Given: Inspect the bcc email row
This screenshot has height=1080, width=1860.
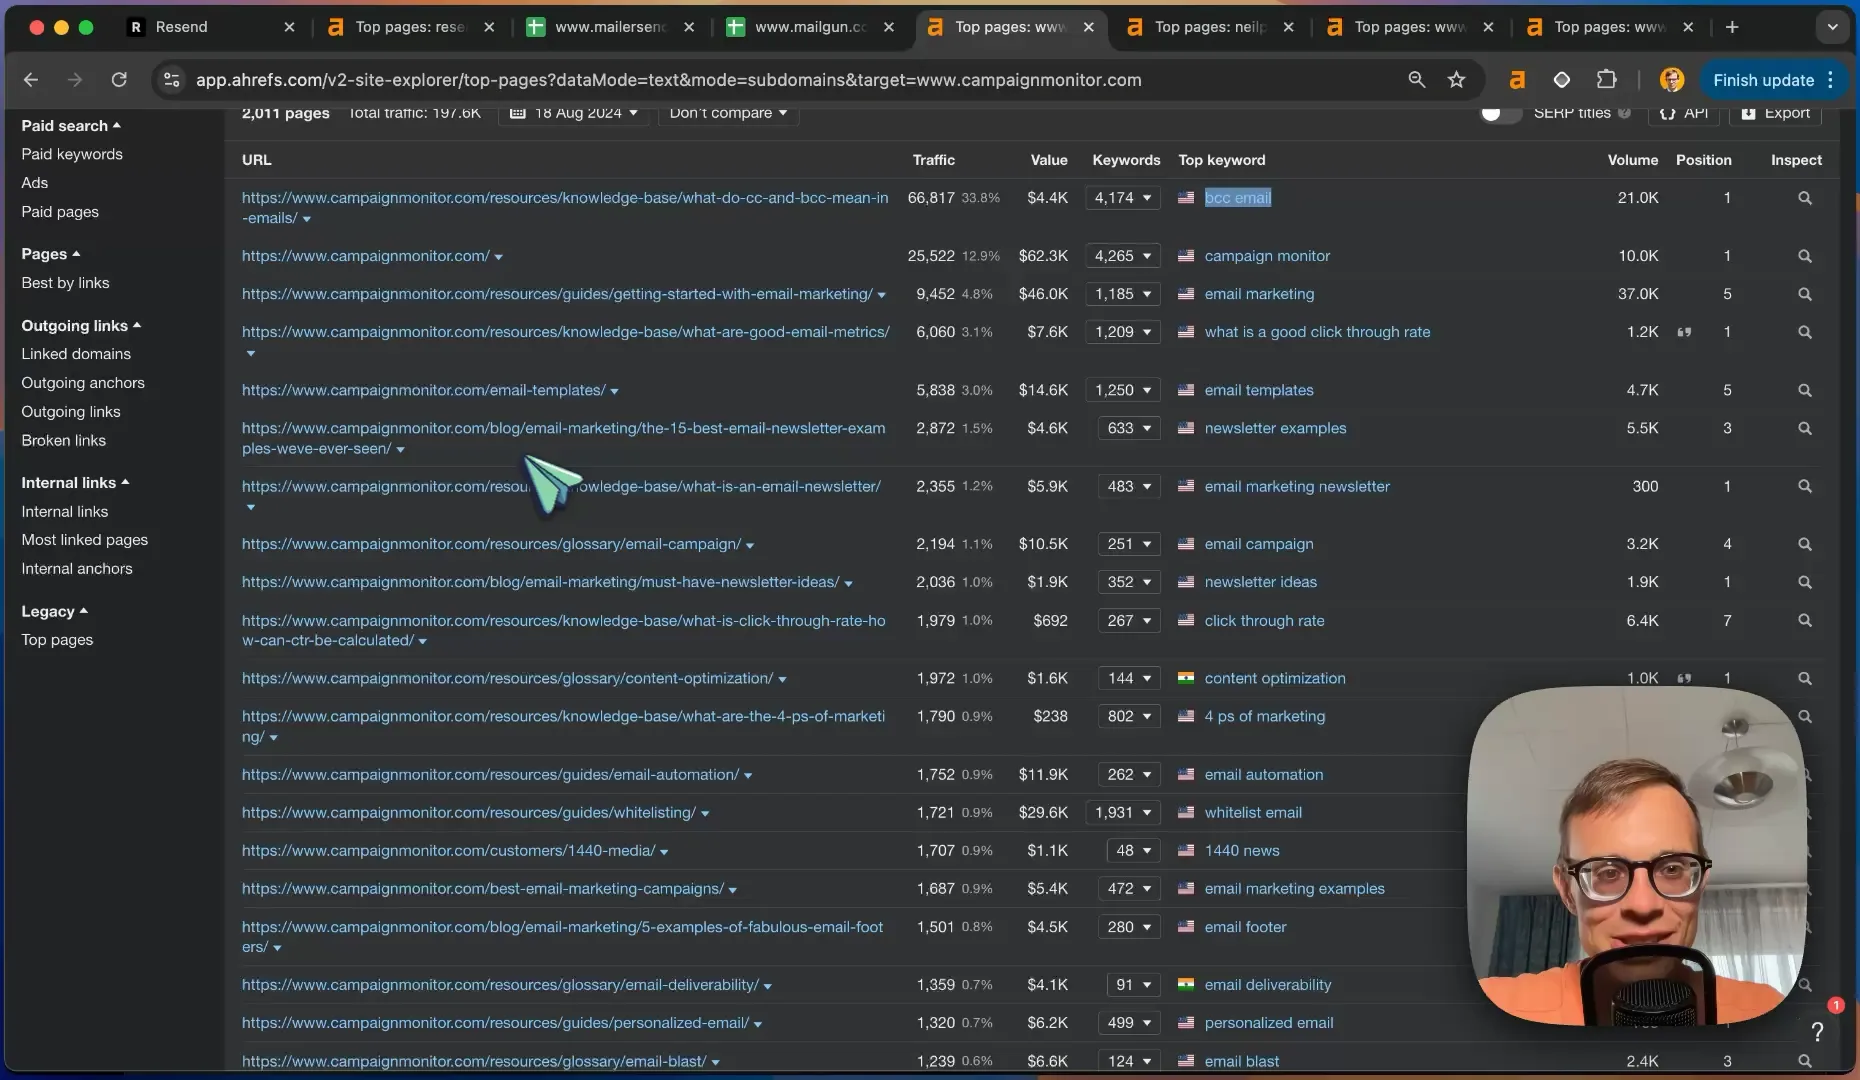Looking at the screenshot, I should pyautogui.click(x=1804, y=198).
